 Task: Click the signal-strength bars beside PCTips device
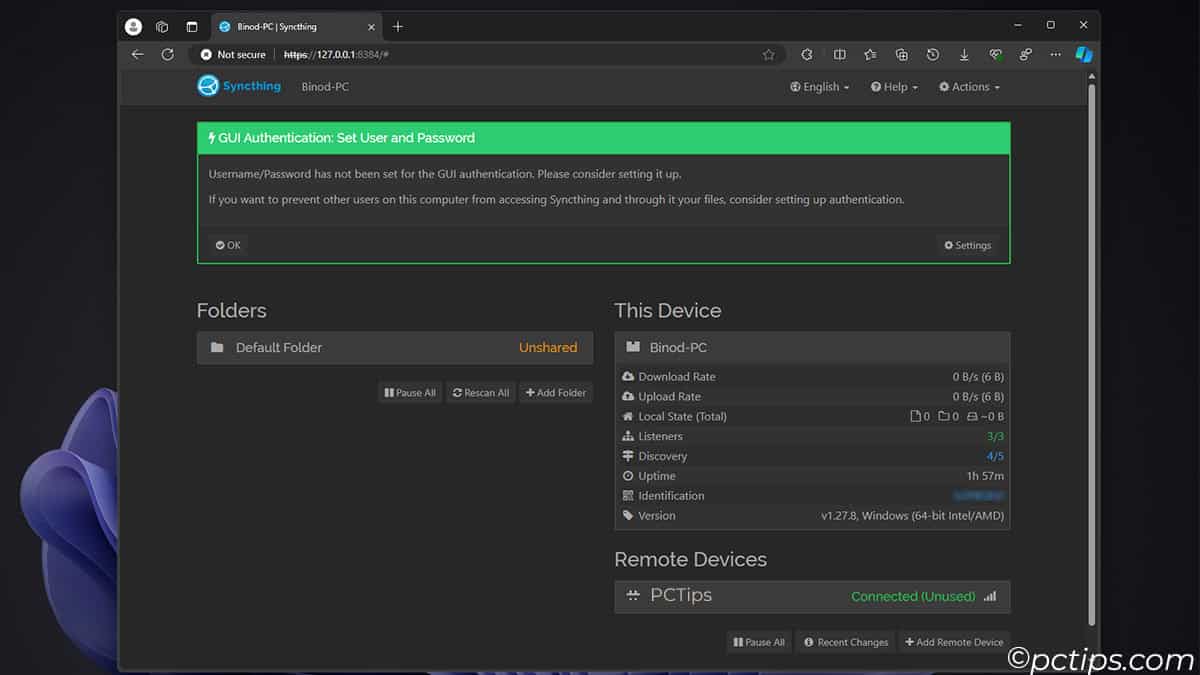coord(989,596)
